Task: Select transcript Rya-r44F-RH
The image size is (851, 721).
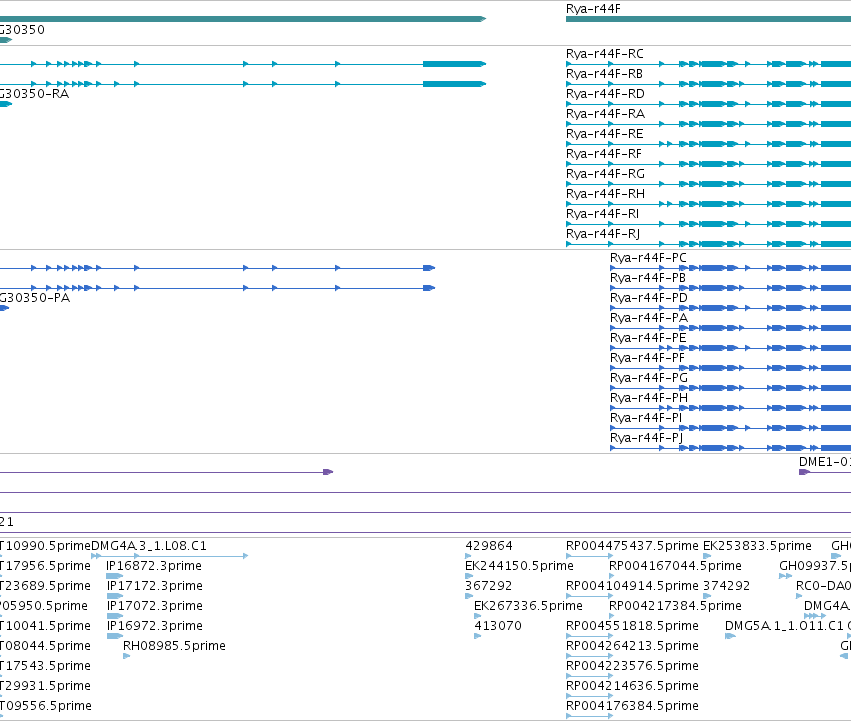Action: tap(605, 194)
